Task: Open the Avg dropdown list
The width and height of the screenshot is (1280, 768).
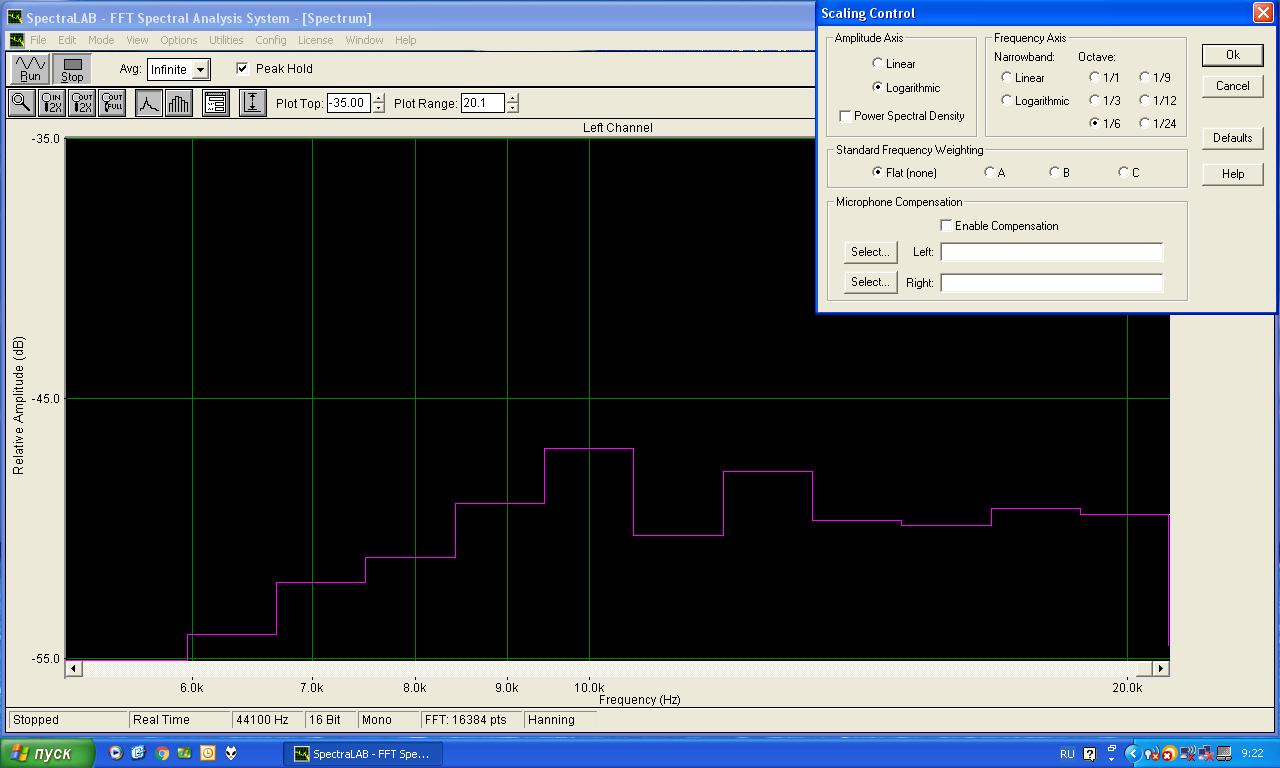Action: click(x=200, y=70)
